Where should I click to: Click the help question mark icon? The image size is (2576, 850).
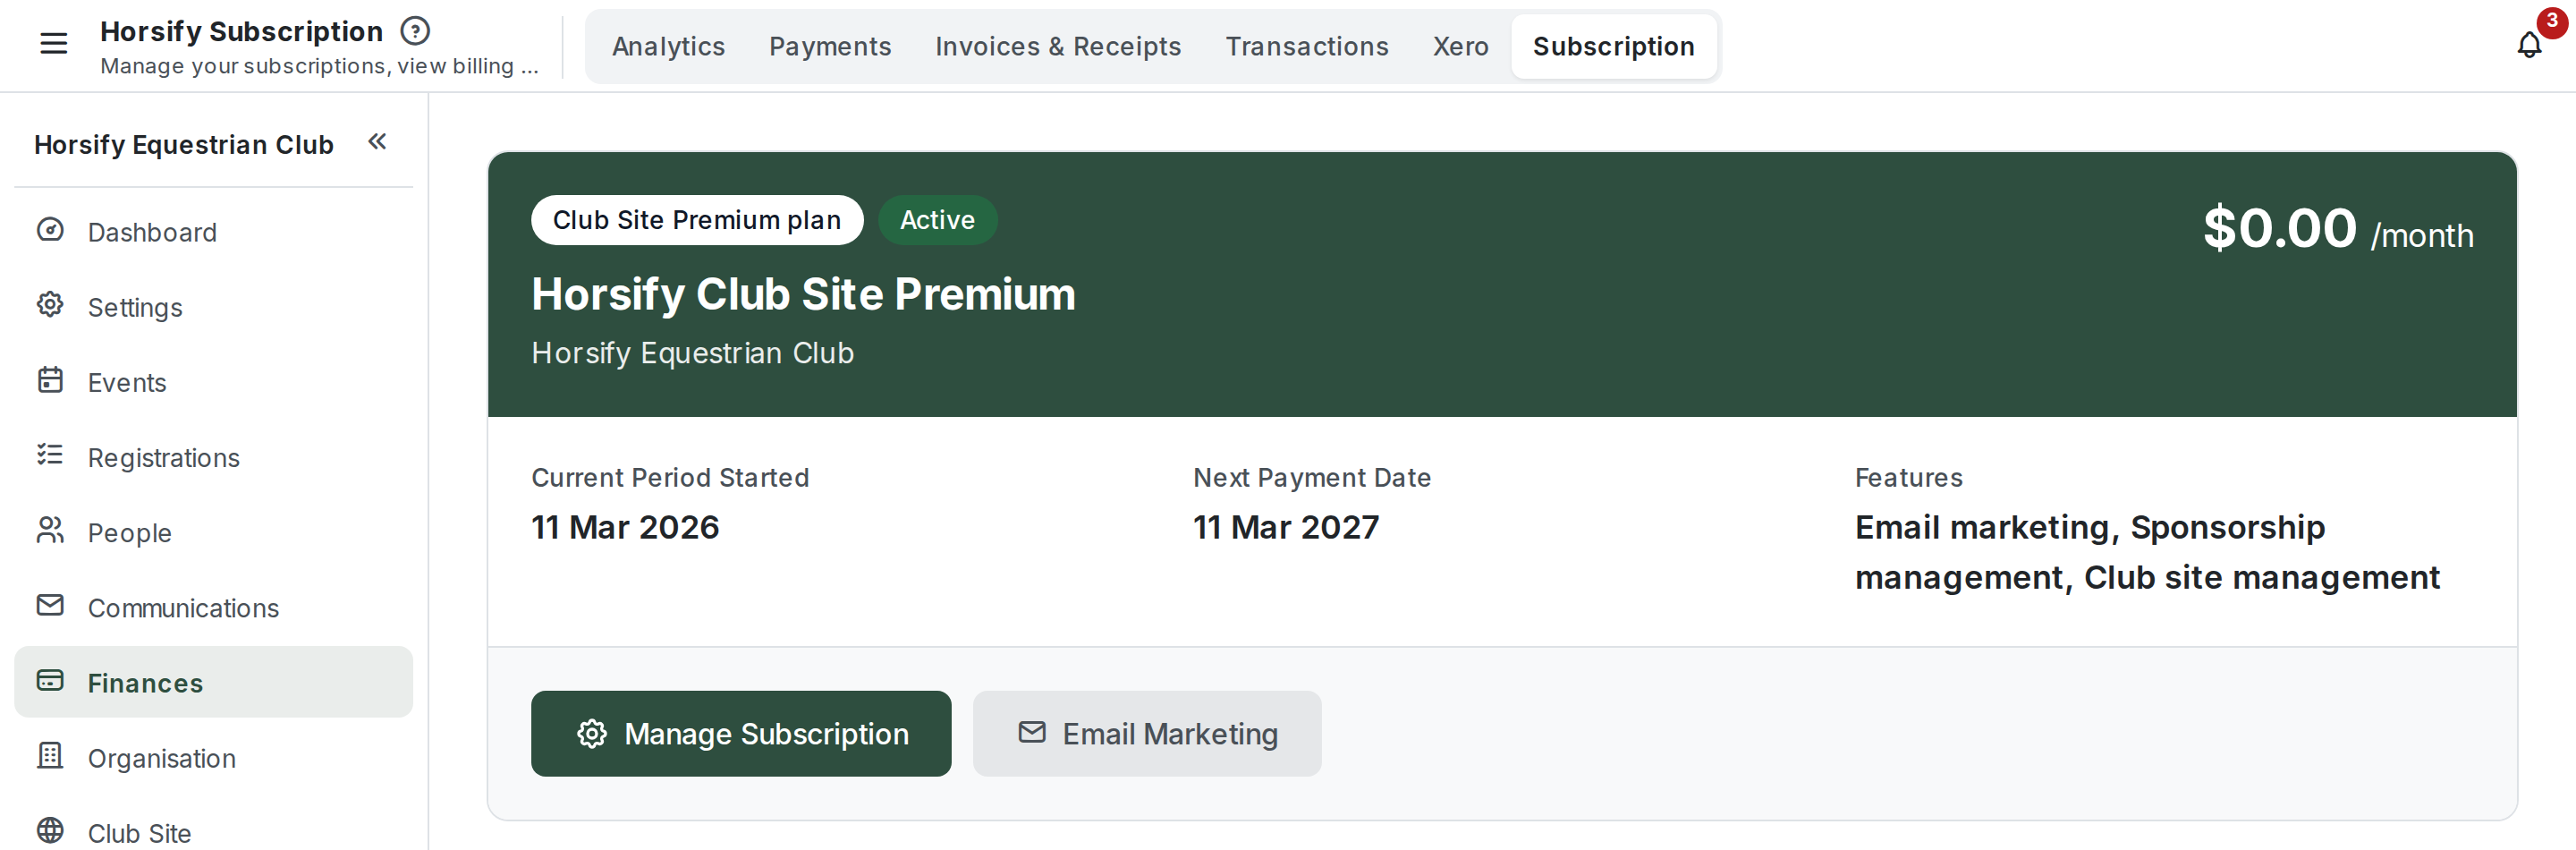tap(415, 31)
